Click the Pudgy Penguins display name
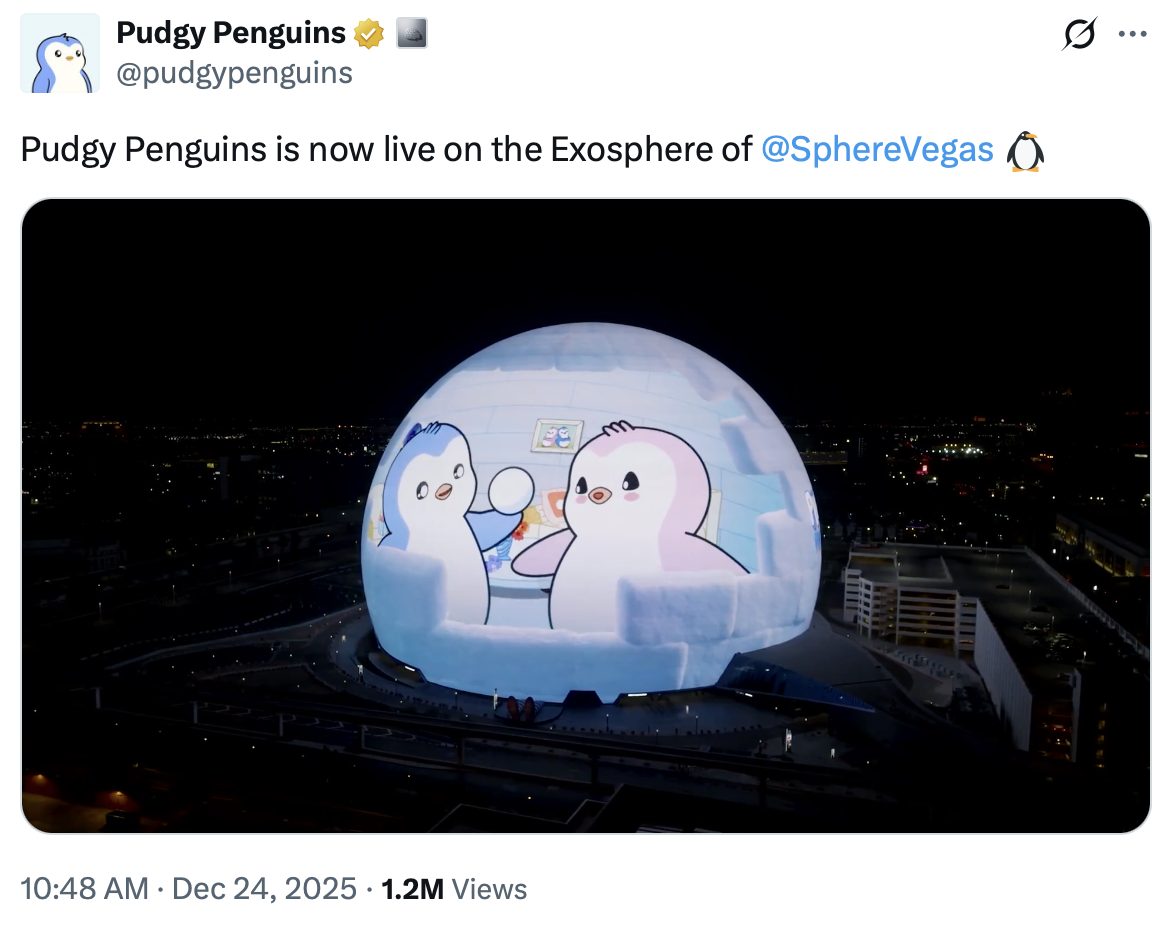 (232, 31)
